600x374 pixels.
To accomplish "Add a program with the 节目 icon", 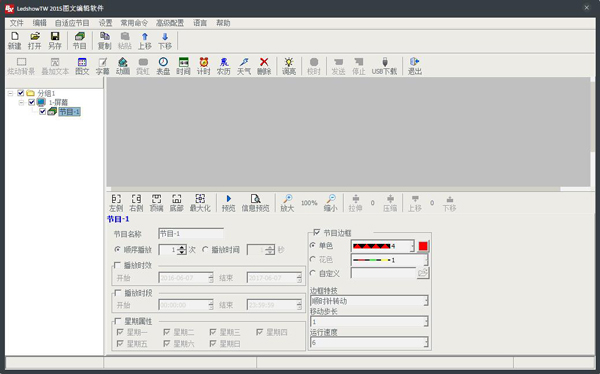I will tap(80, 41).
